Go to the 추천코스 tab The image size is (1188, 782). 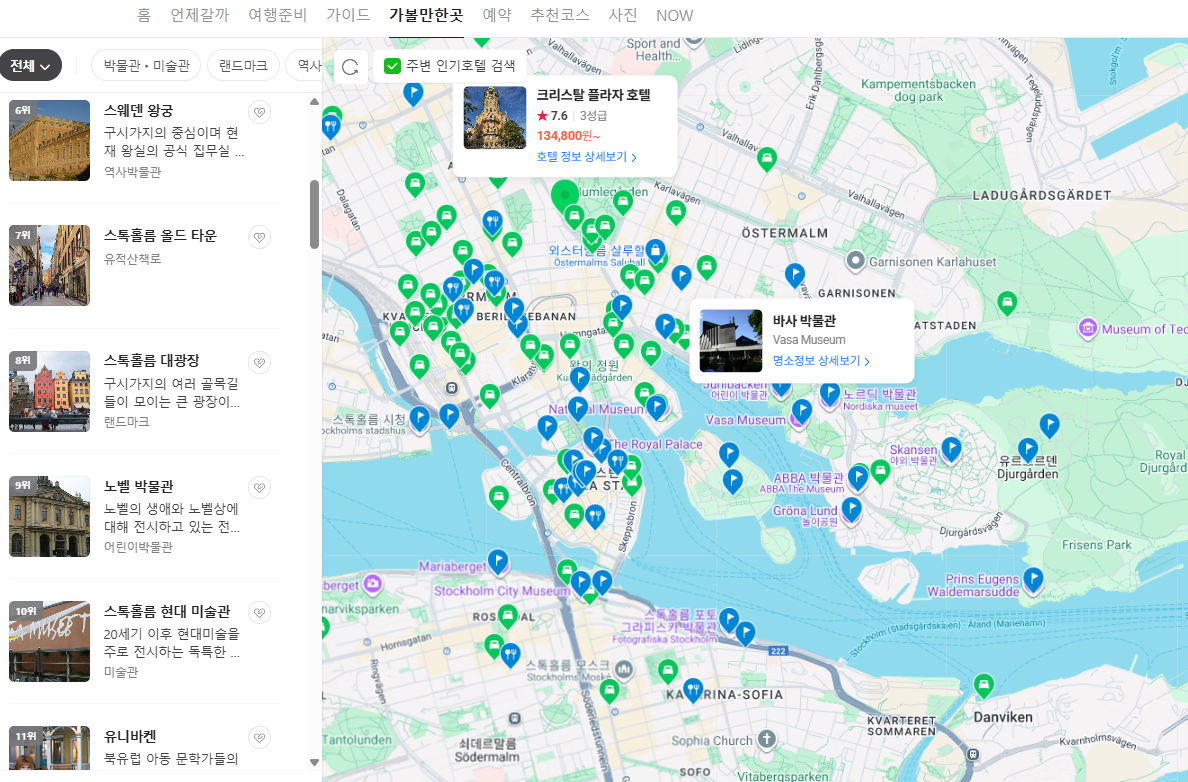pos(559,15)
